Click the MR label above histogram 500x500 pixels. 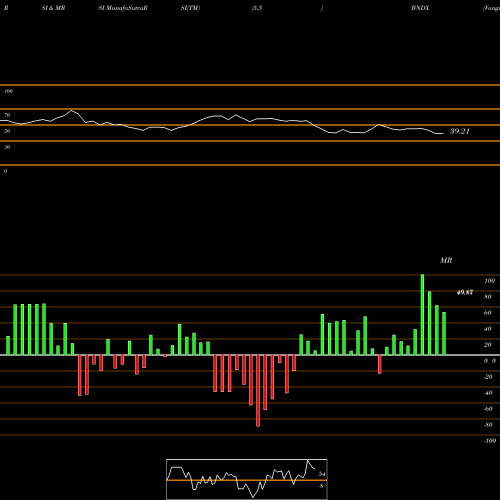[x=446, y=260]
